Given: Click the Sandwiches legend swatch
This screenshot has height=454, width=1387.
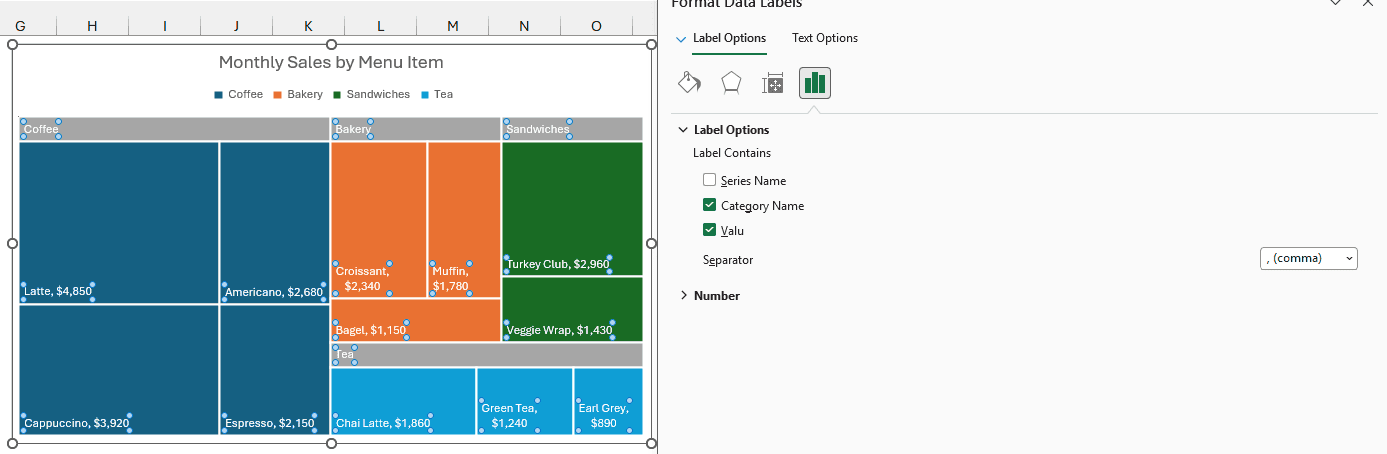Looking at the screenshot, I should coord(337,95).
